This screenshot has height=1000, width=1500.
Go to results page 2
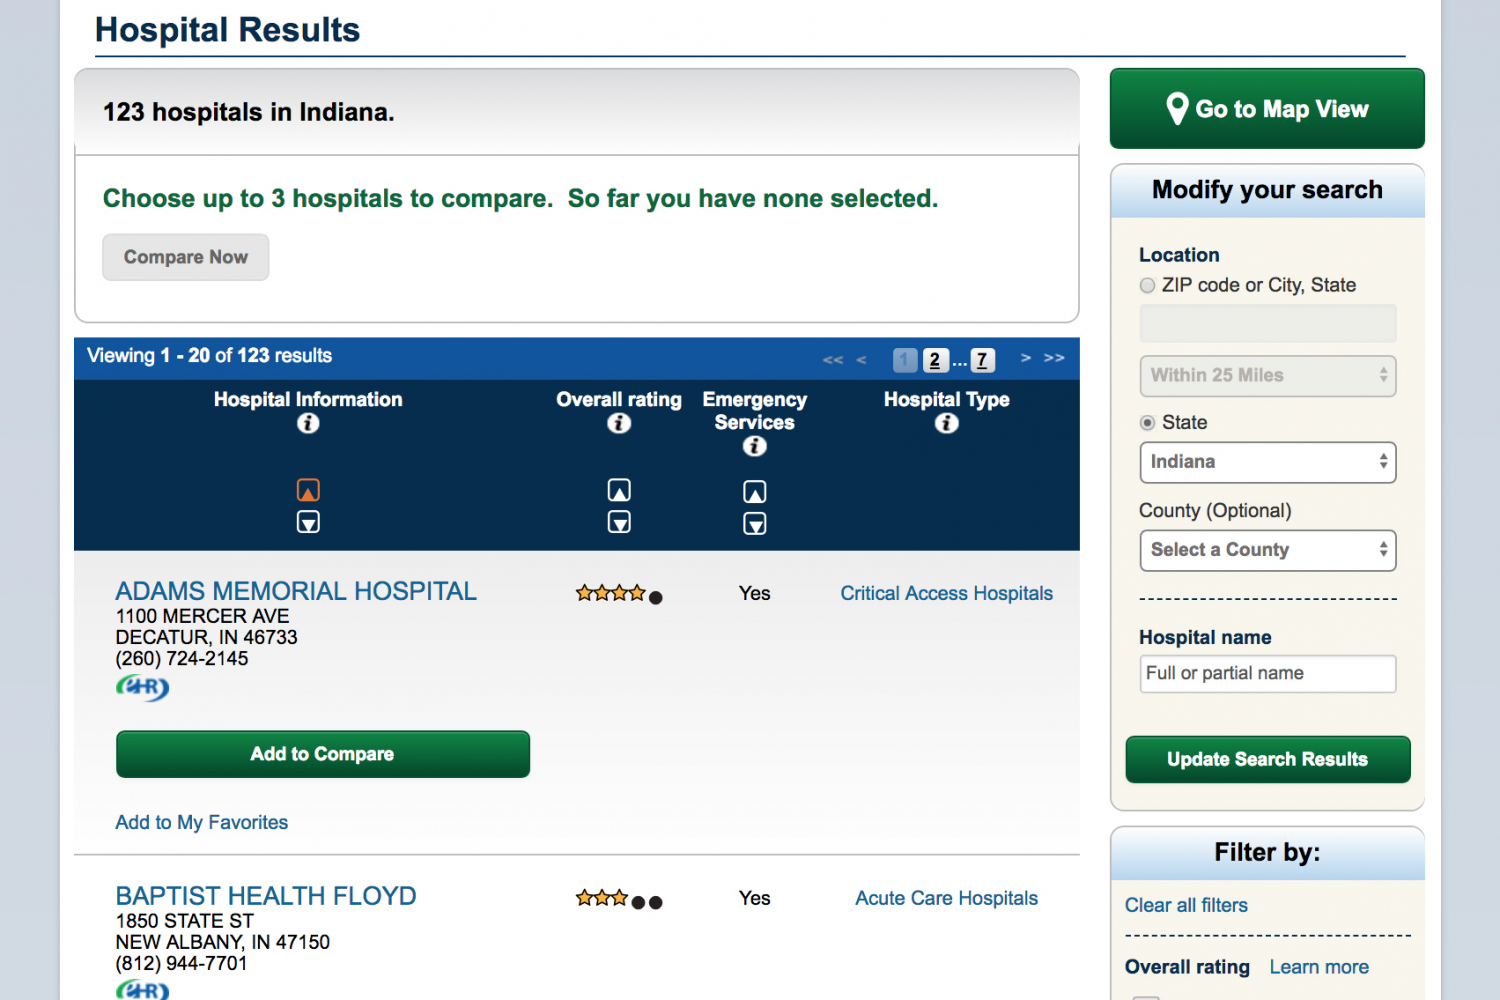(935, 360)
